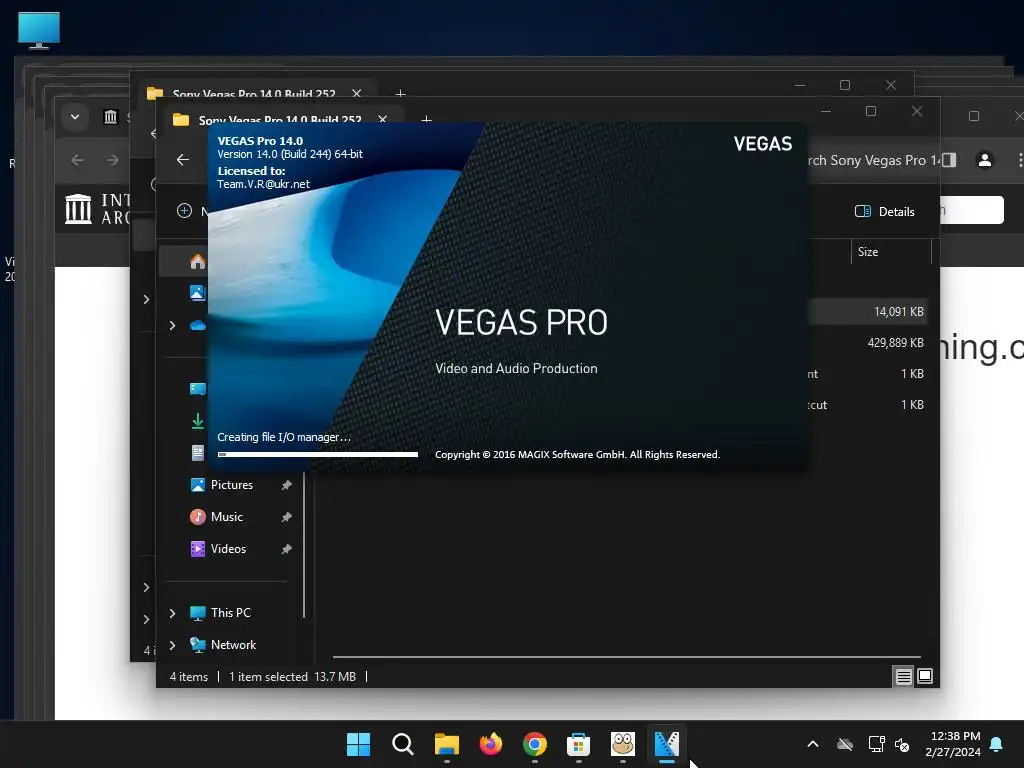Add a new tab in front Explorer window
This screenshot has width=1024, height=768.
[x=426, y=120]
